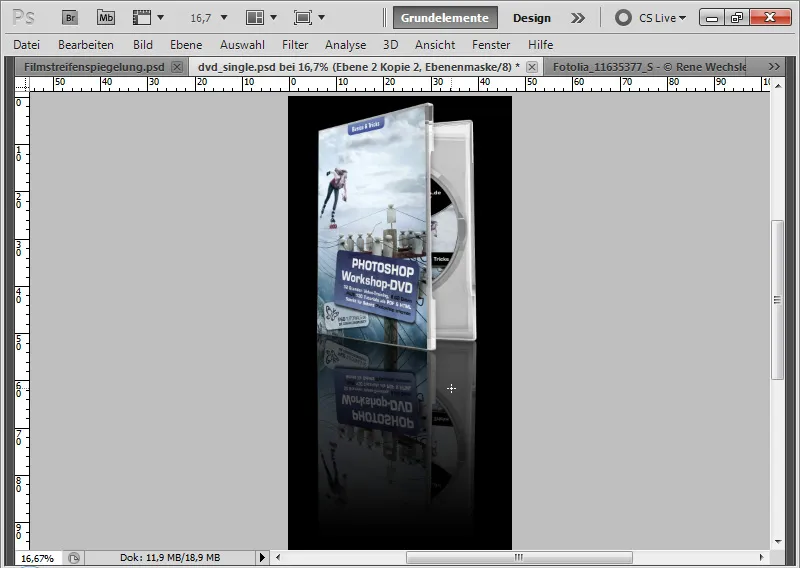Open the Fenster menu
The height and width of the screenshot is (568, 800).
click(491, 45)
